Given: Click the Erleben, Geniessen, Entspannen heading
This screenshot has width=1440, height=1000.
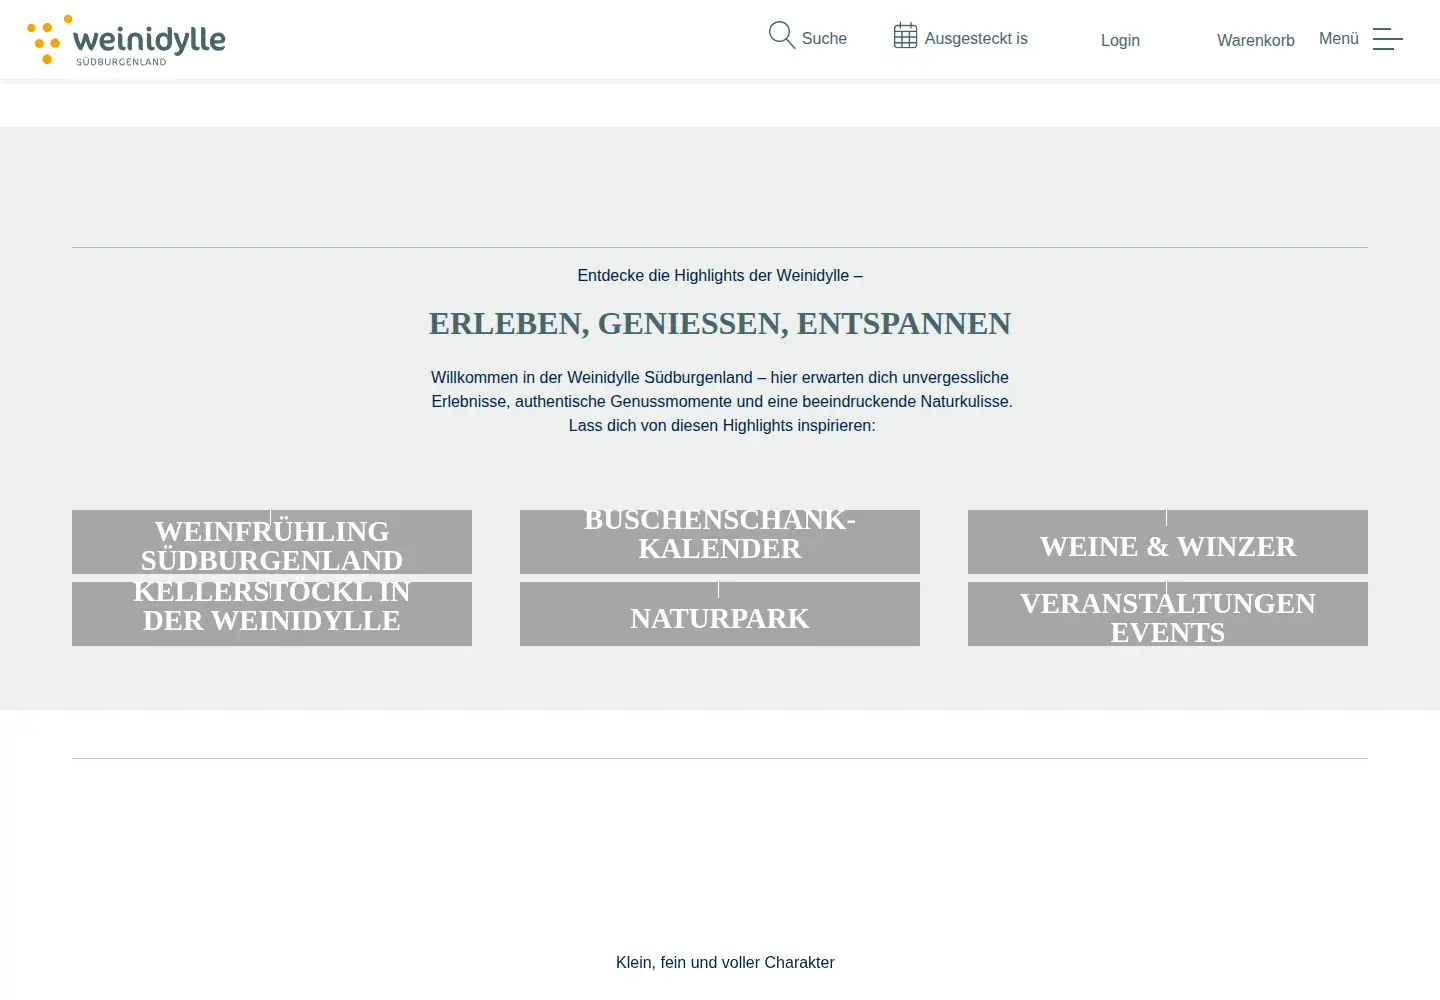Looking at the screenshot, I should [720, 323].
